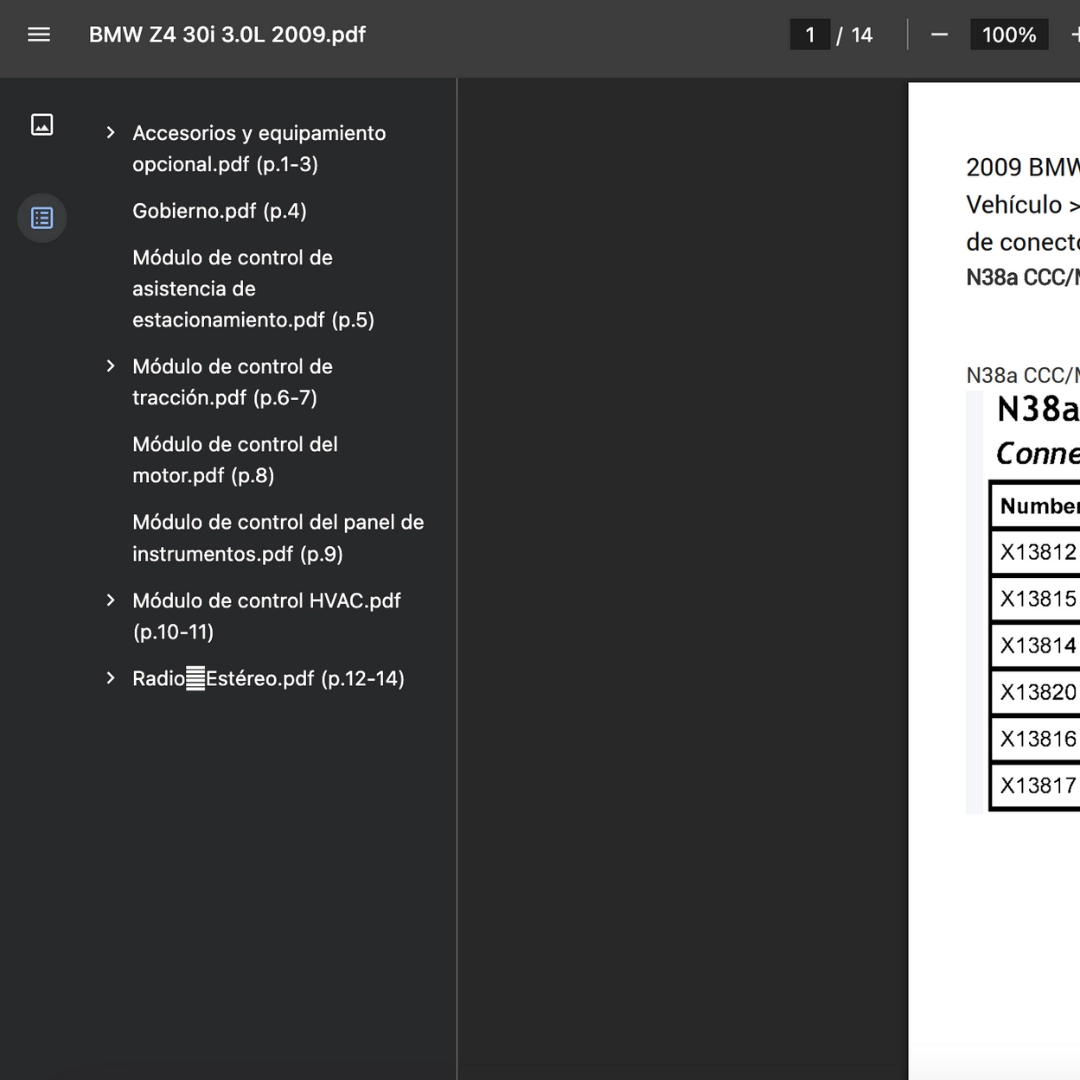Select table cell X13820
This screenshot has height=1080, width=1080.
tap(1035, 692)
